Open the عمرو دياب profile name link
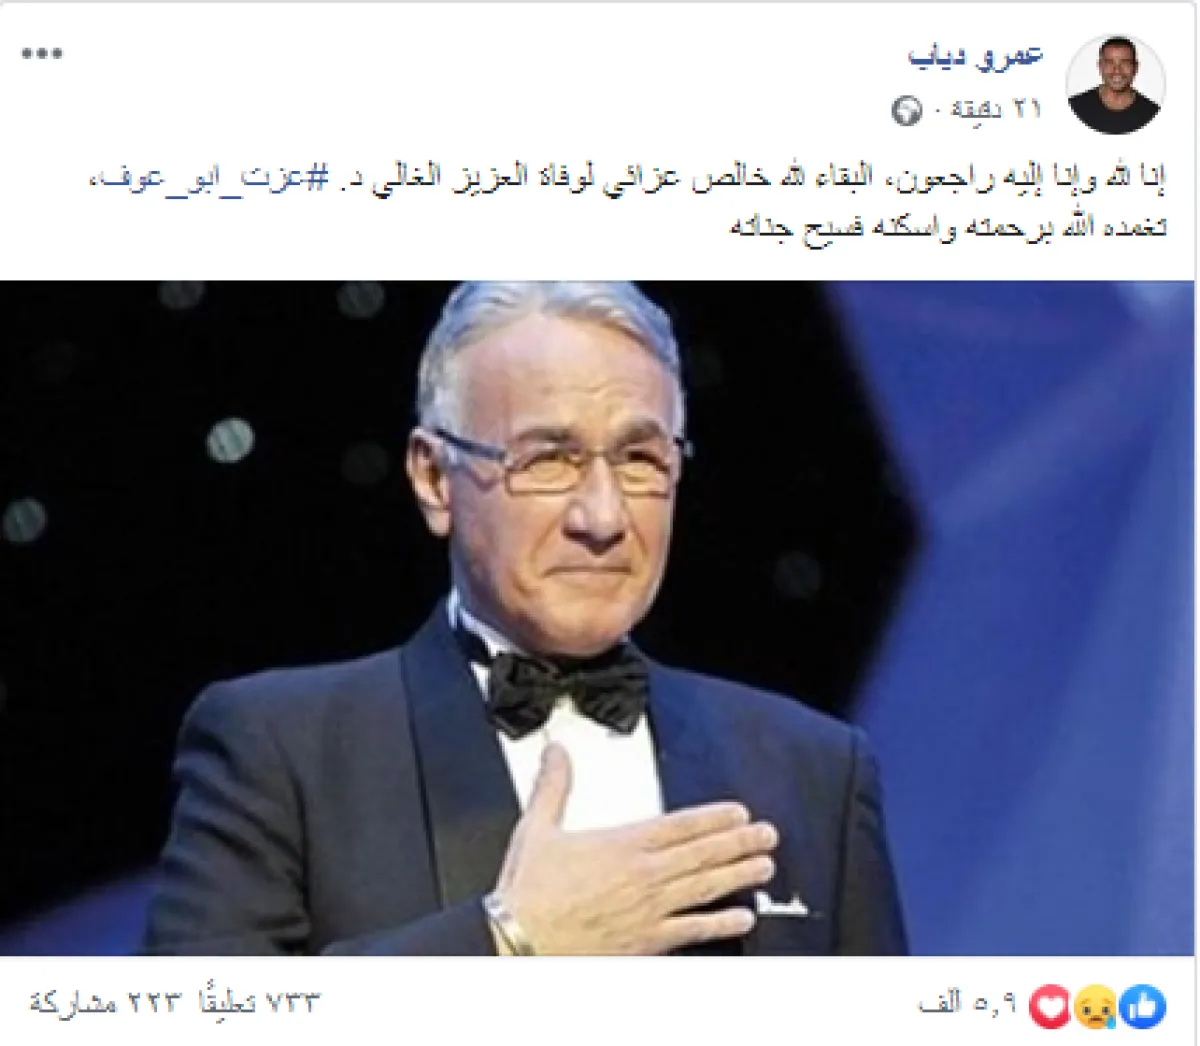This screenshot has height=1046, width=1200. (x=976, y=54)
